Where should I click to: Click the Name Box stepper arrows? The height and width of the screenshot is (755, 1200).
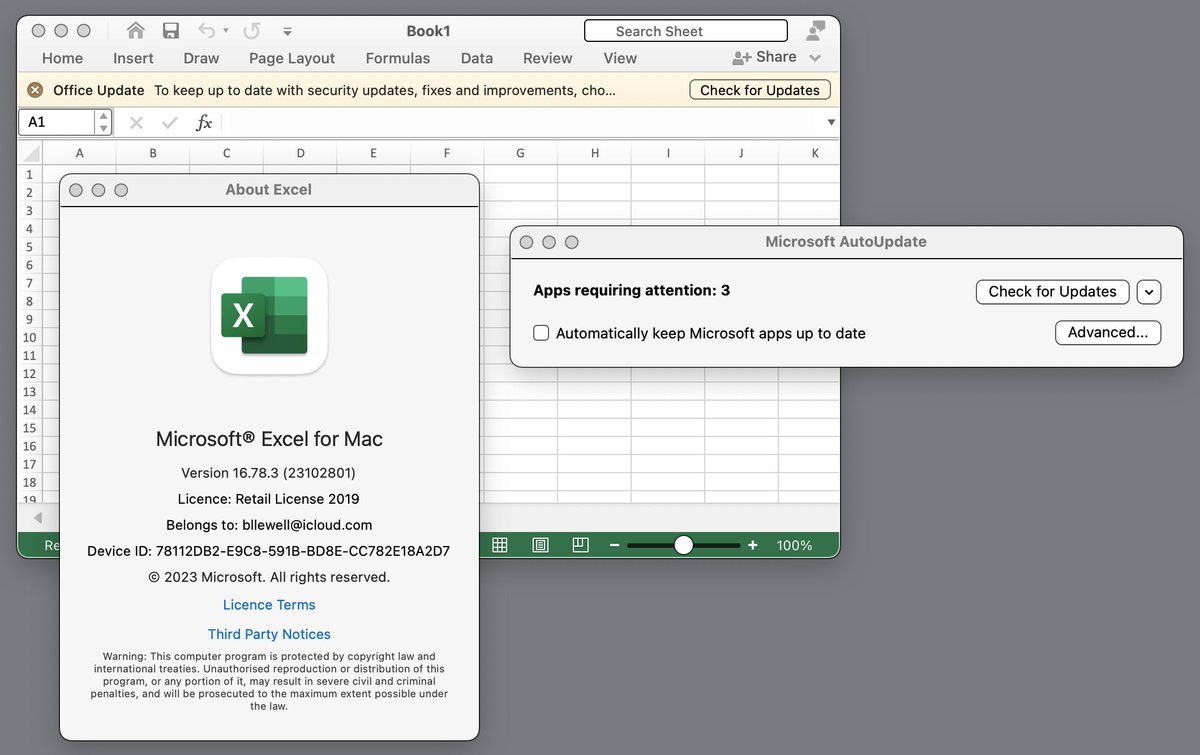tap(103, 122)
